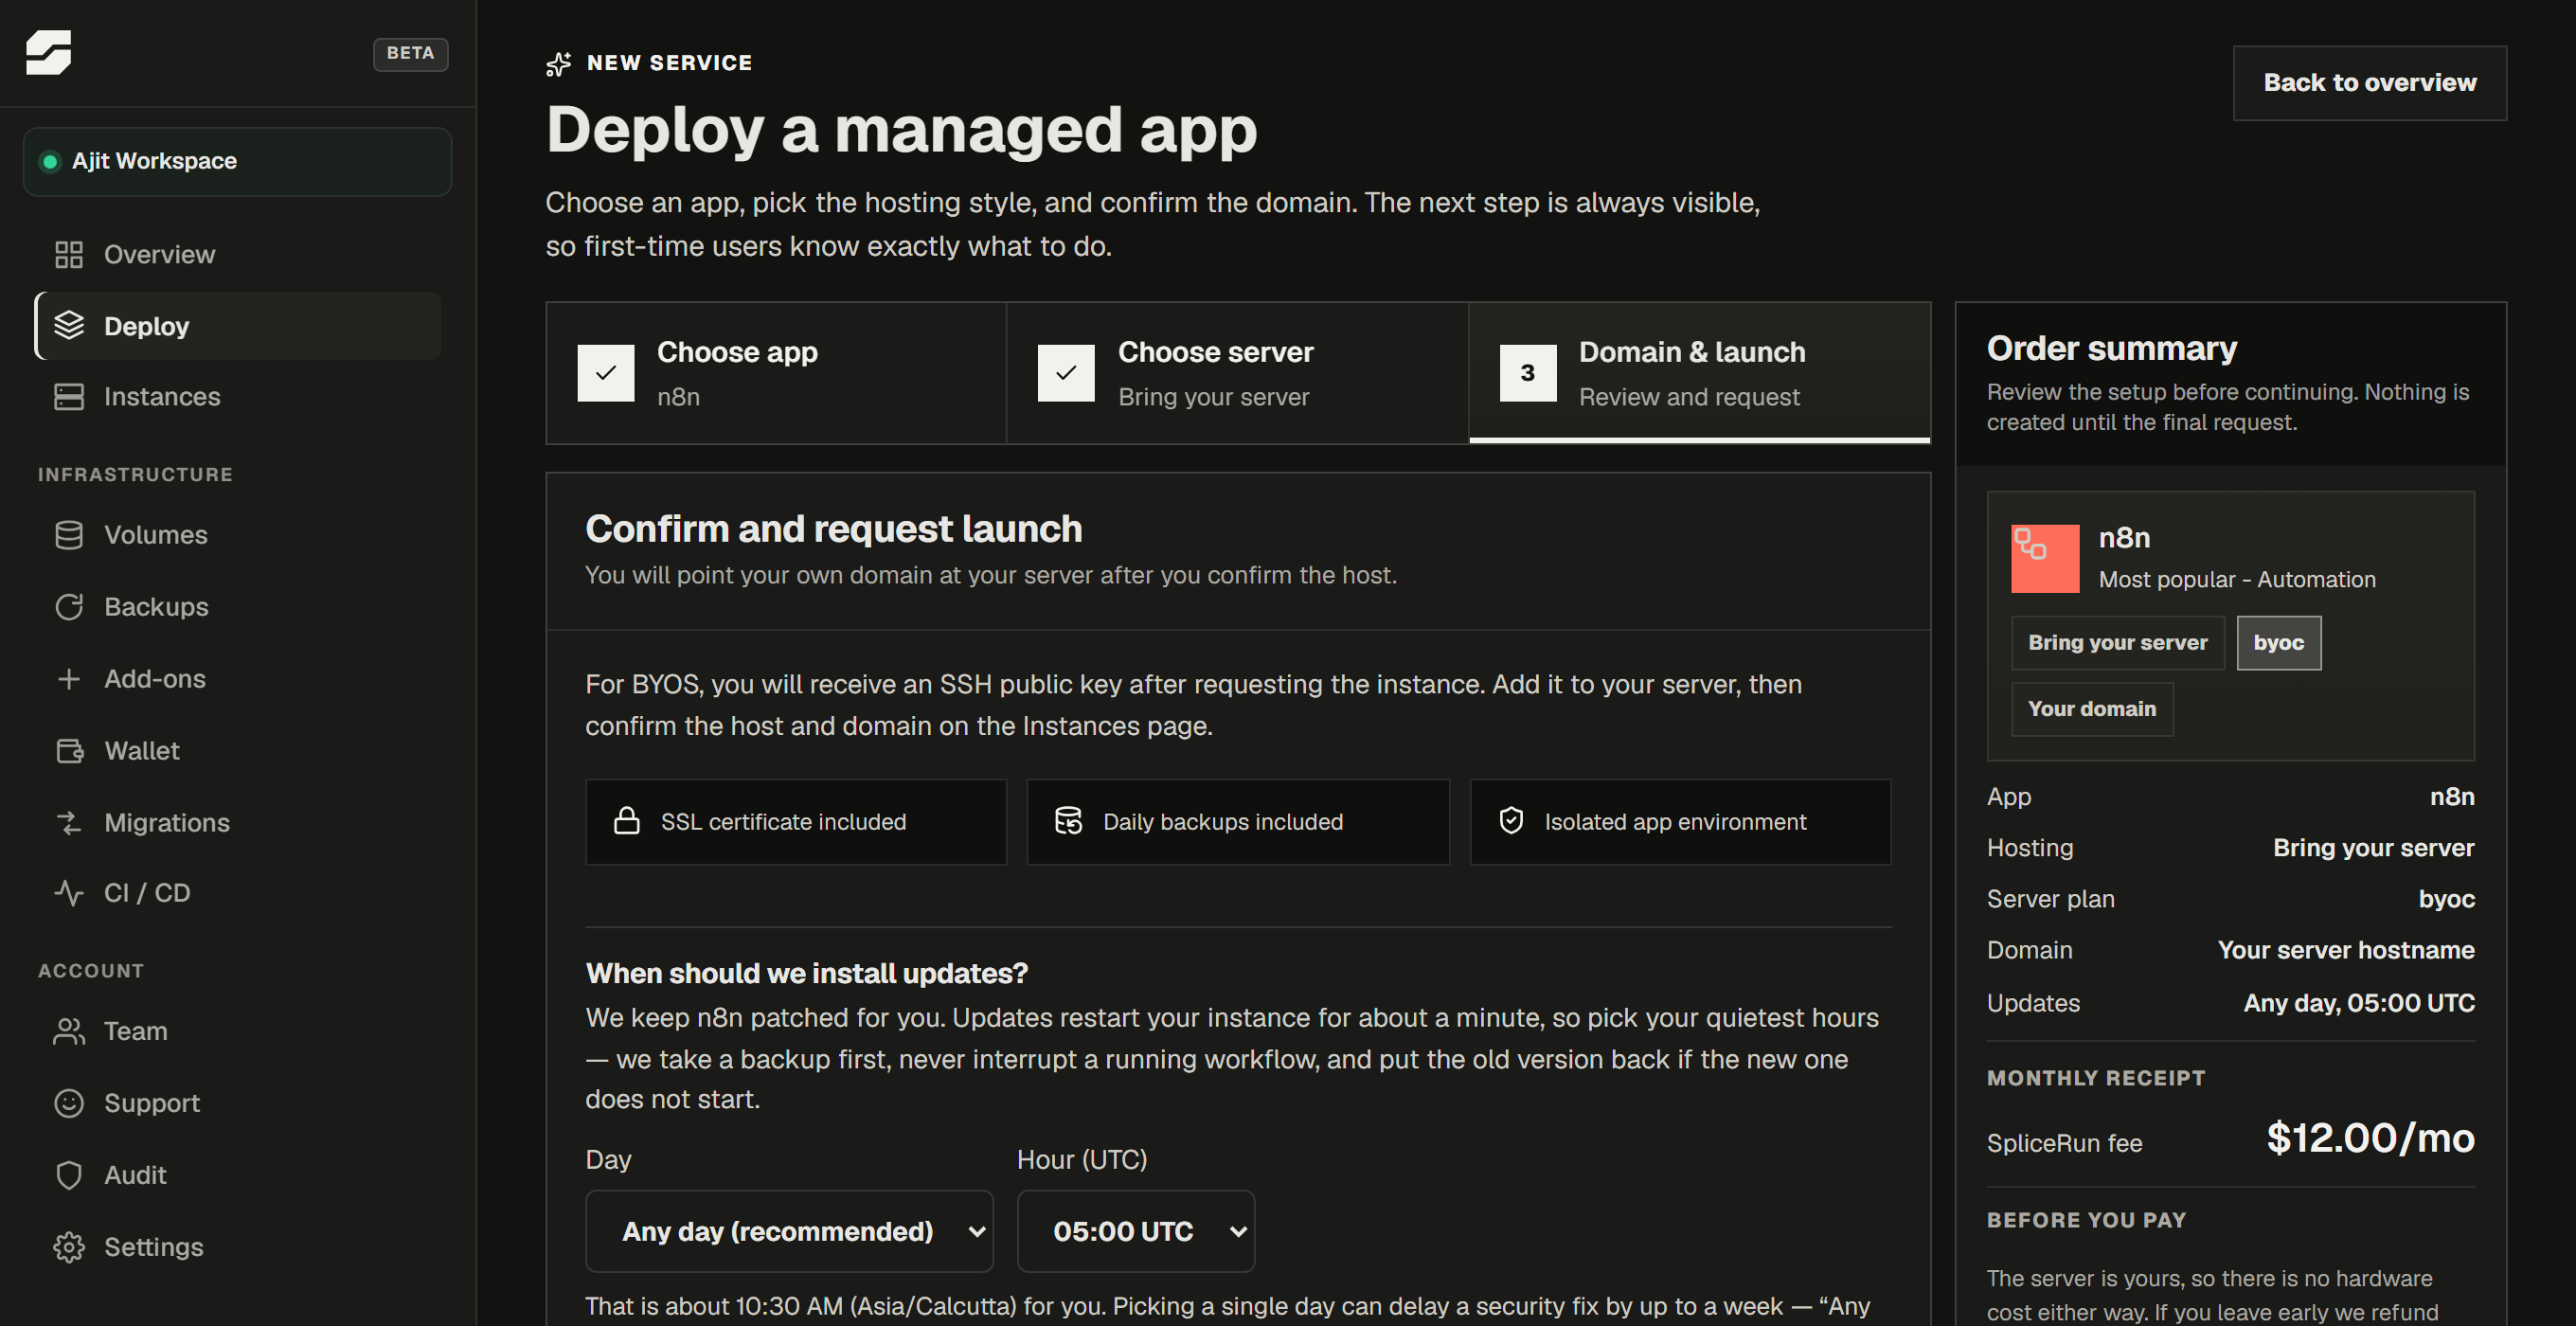This screenshot has width=2576, height=1326.
Task: Click the Instances server icon
Action: point(69,397)
